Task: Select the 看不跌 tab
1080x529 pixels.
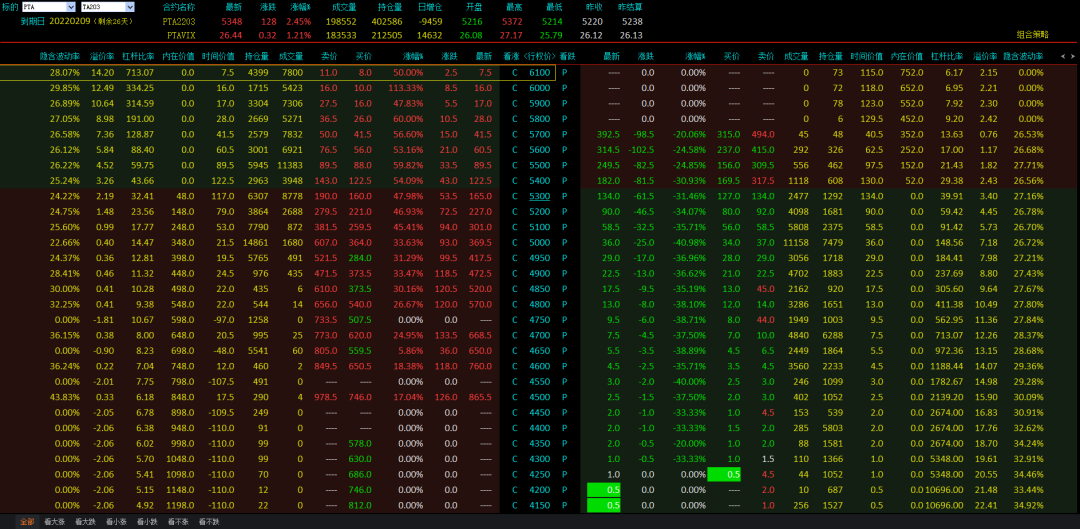Action: coord(207,522)
